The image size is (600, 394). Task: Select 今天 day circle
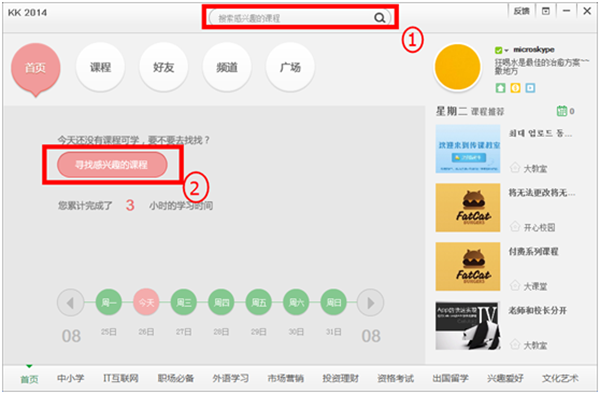click(146, 303)
